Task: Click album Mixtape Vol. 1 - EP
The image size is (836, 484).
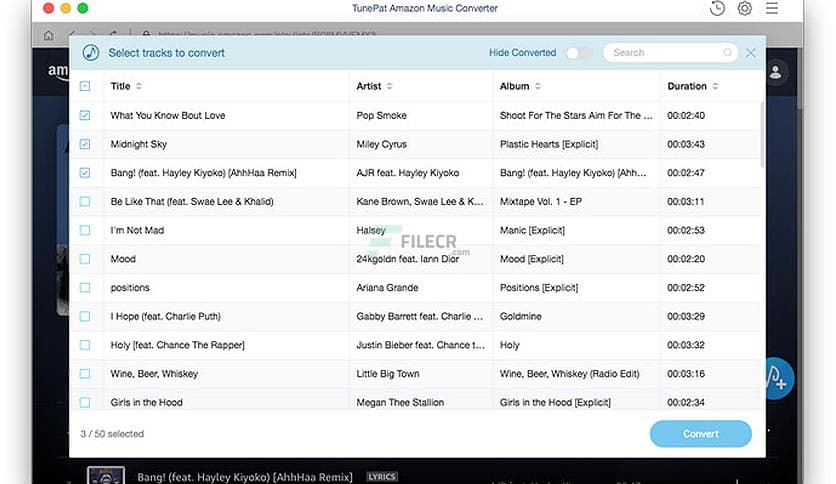Action: pos(541,201)
